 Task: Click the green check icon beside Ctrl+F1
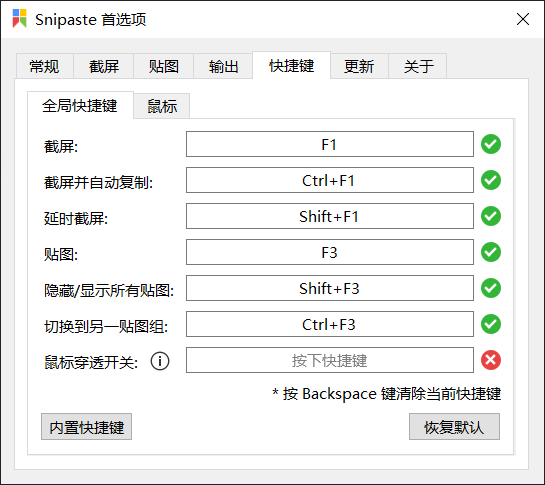coord(491,180)
